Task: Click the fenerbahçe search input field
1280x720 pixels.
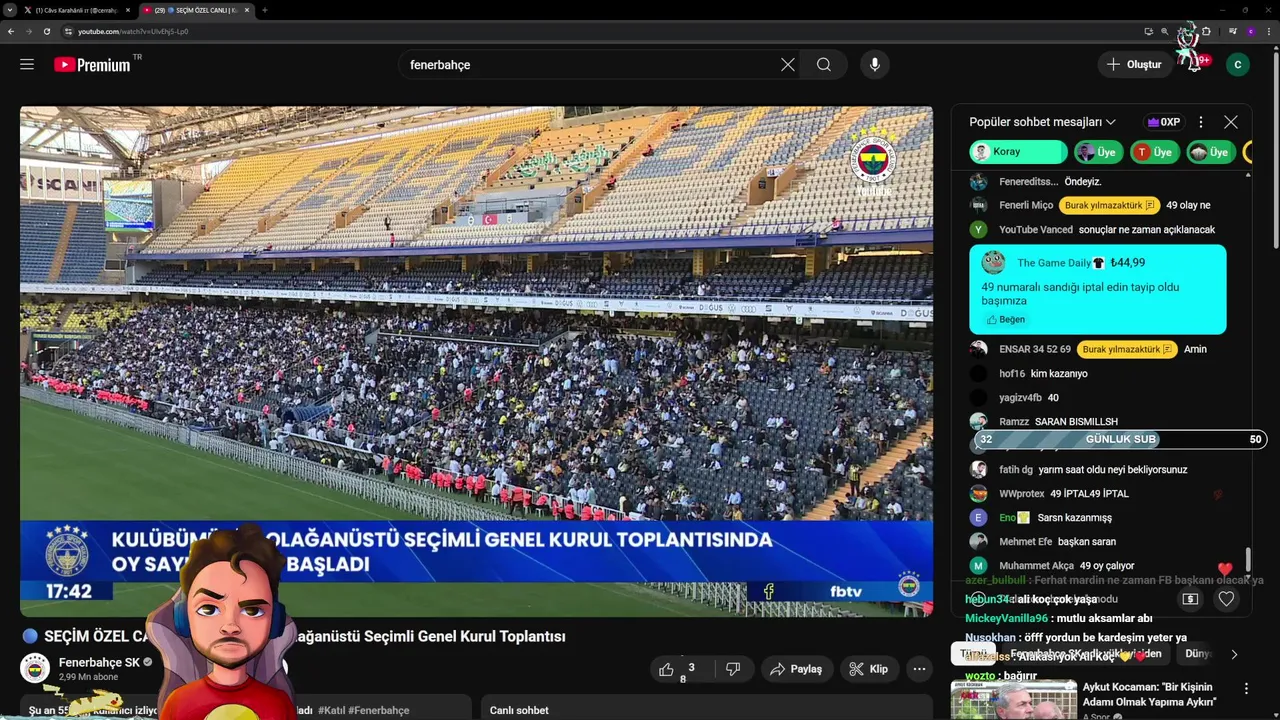Action: pos(590,64)
